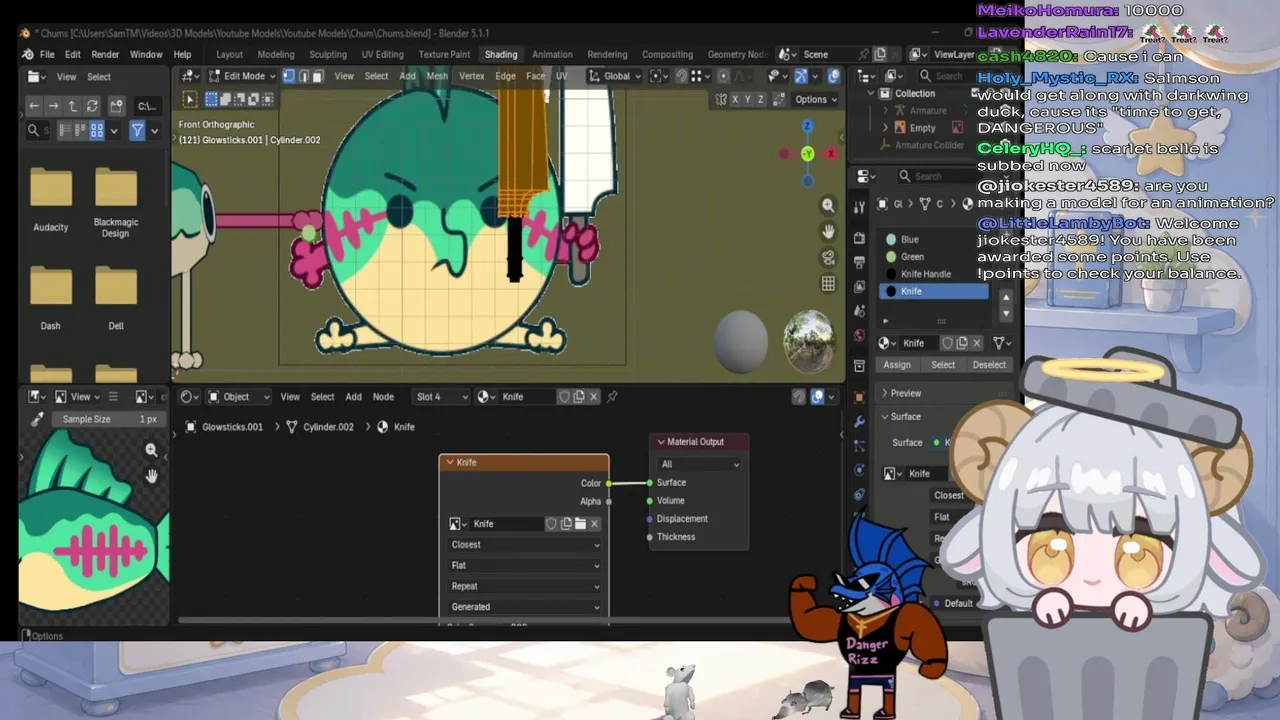Choose edge select mode in viewport header
This screenshot has width=1280, height=720.
[303, 76]
